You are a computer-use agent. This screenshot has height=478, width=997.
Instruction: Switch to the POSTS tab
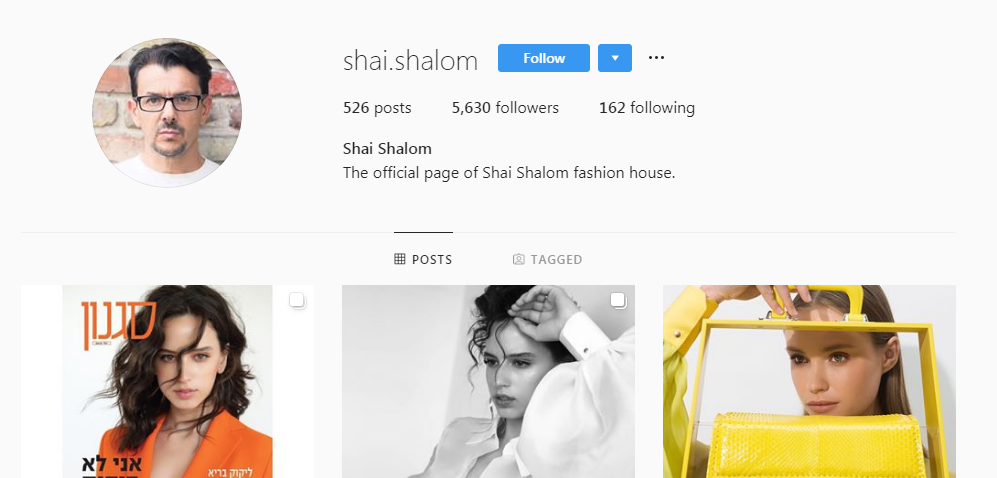(x=423, y=259)
